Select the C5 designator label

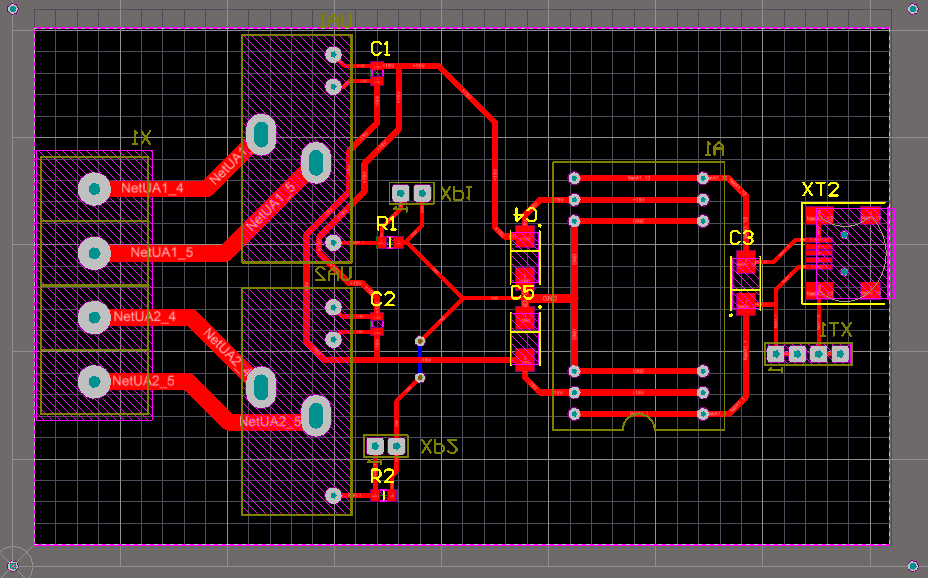click(x=522, y=293)
